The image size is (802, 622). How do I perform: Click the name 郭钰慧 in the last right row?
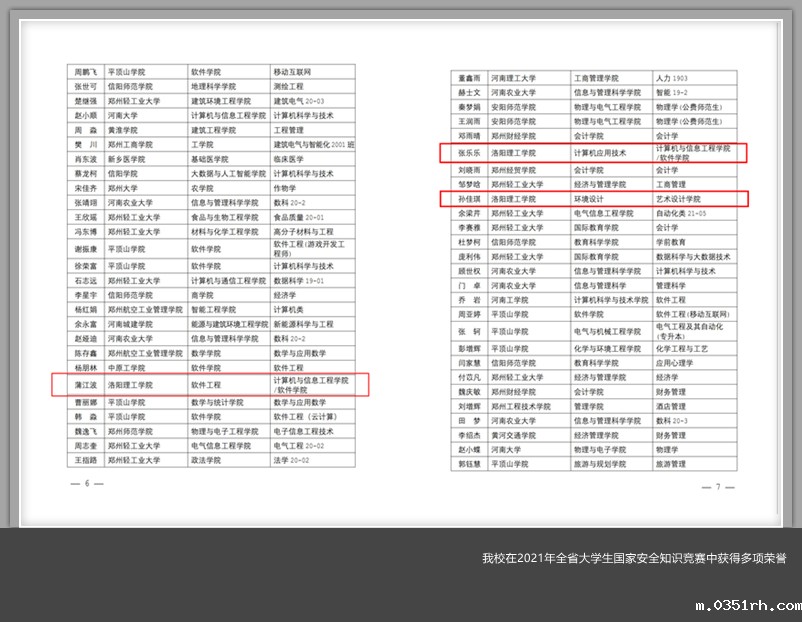click(x=469, y=464)
